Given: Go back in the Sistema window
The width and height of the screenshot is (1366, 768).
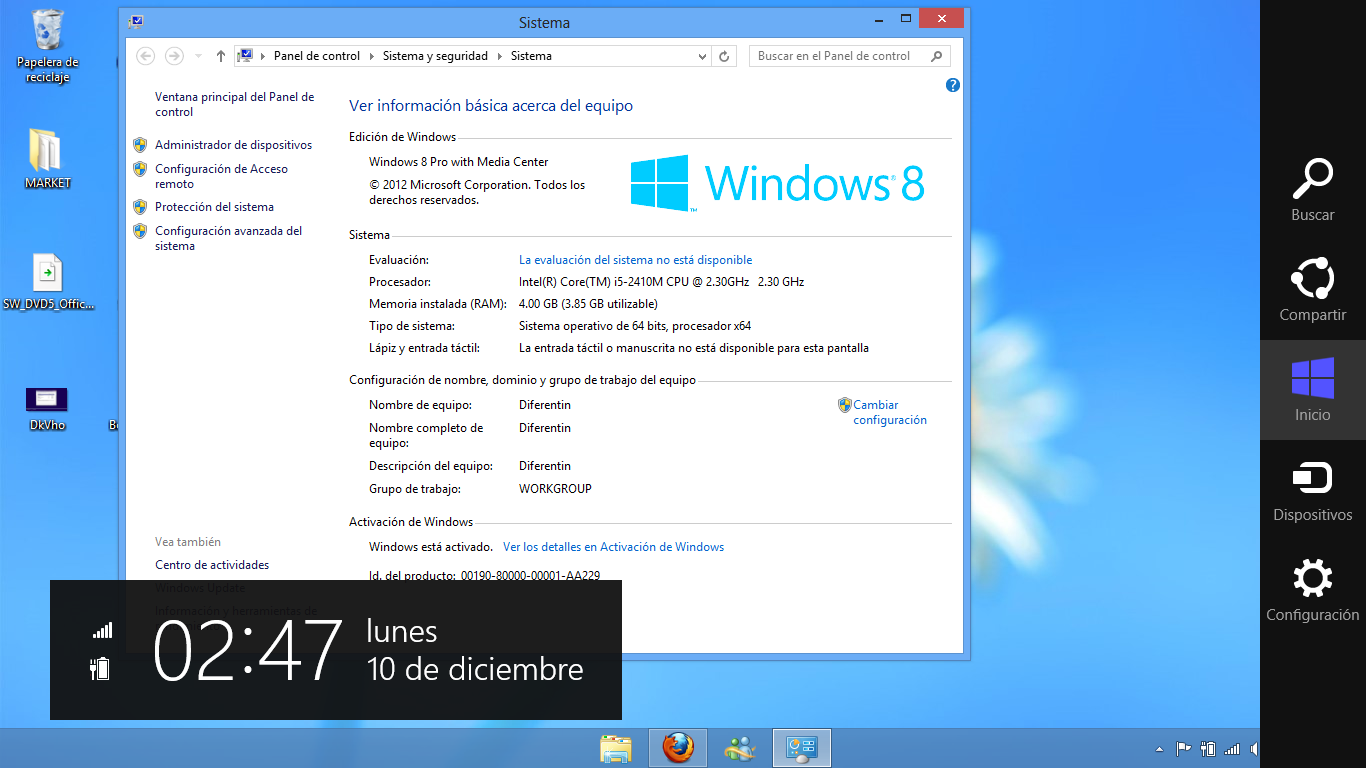Looking at the screenshot, I should coord(146,56).
